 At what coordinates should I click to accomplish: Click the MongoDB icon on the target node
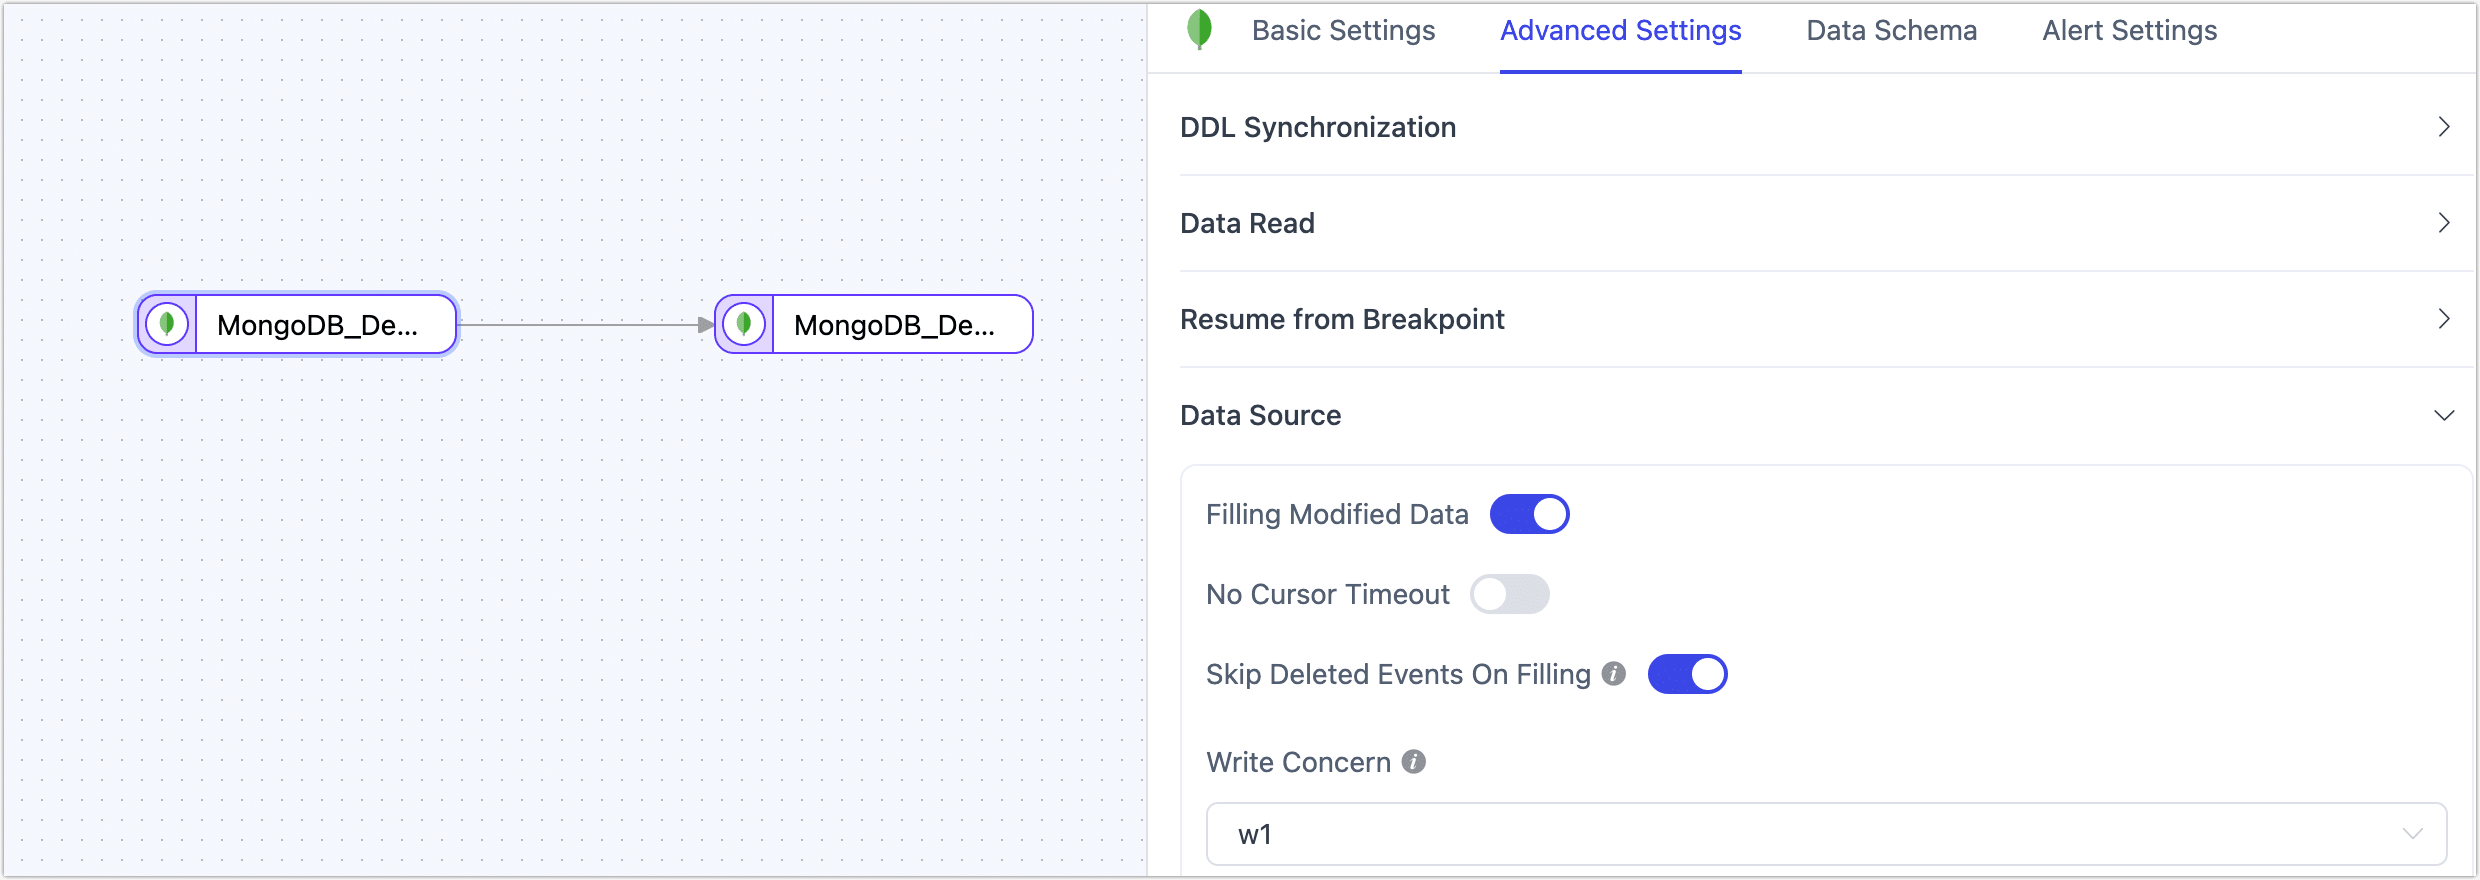(744, 323)
